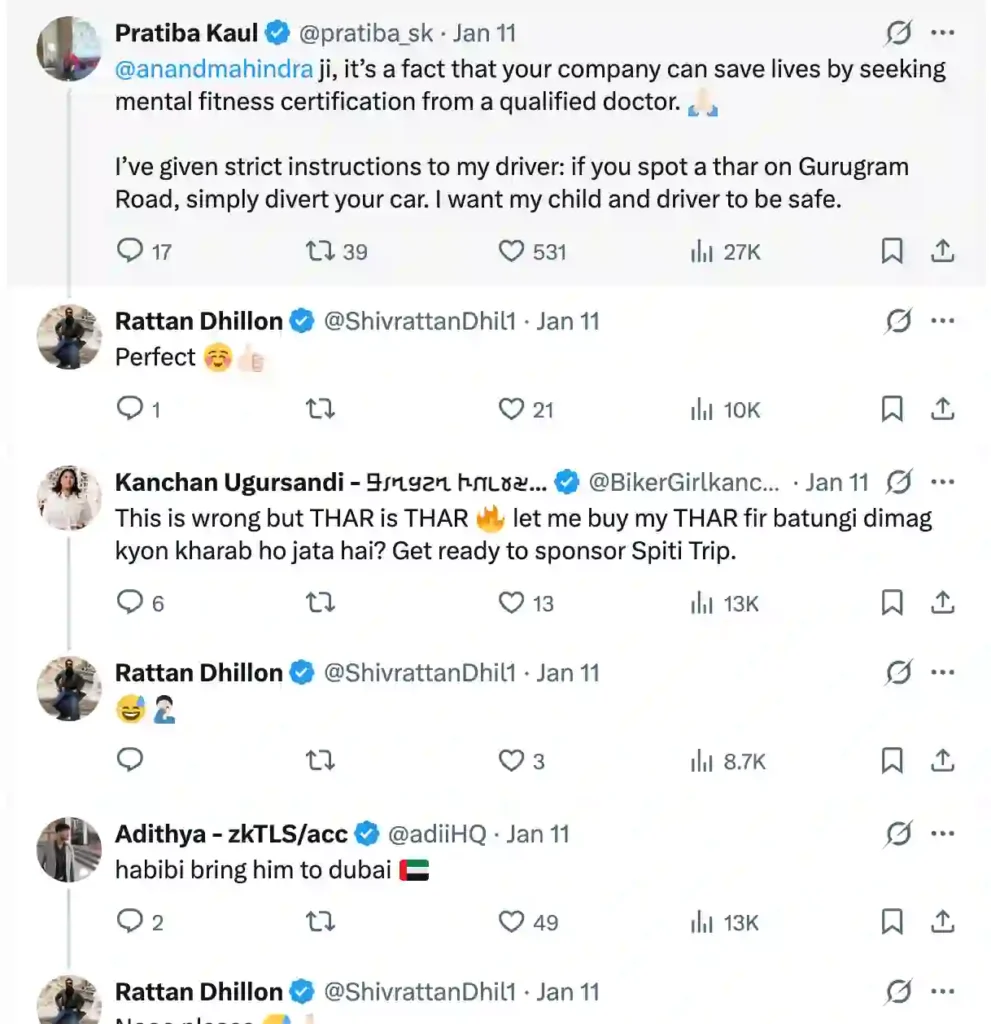Open more options on Kanchan Ugursandi's tweet
The height and width of the screenshot is (1024, 991).
click(942, 482)
